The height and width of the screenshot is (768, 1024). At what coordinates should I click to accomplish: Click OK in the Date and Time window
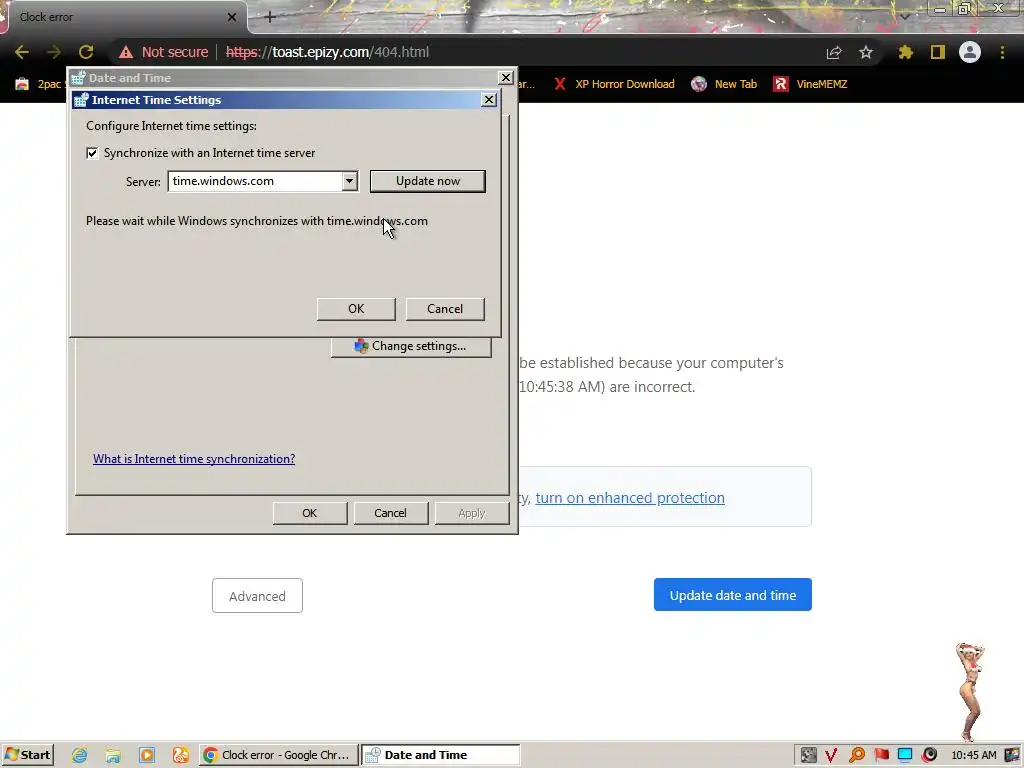point(310,513)
